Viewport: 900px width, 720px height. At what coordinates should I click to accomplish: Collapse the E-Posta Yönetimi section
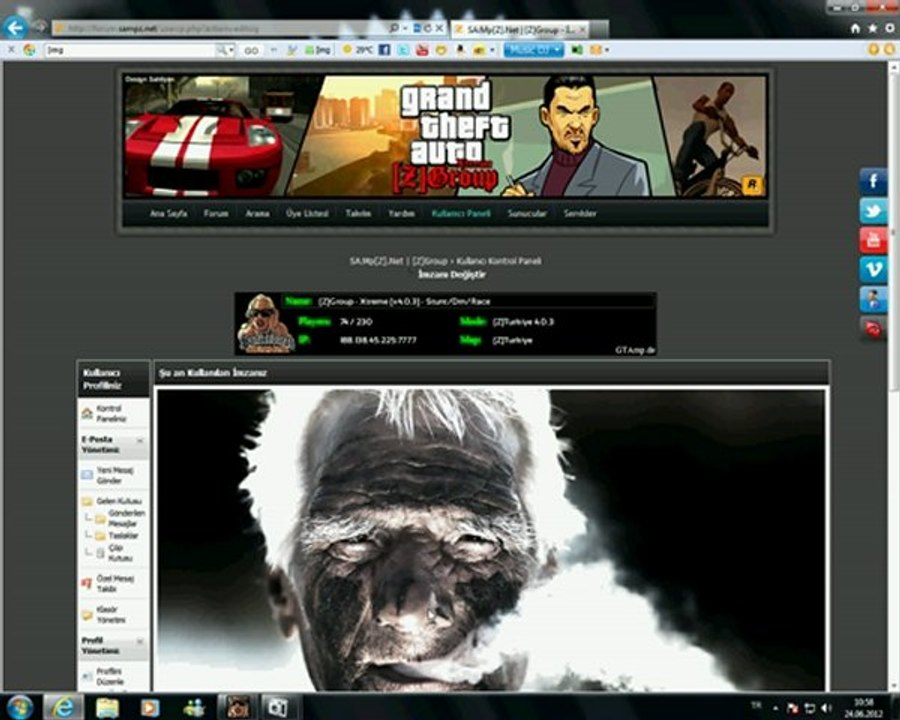(140, 440)
